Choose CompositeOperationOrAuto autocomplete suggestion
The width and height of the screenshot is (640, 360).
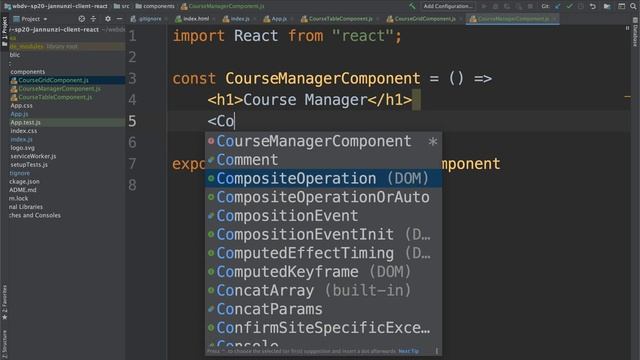pos(323,198)
